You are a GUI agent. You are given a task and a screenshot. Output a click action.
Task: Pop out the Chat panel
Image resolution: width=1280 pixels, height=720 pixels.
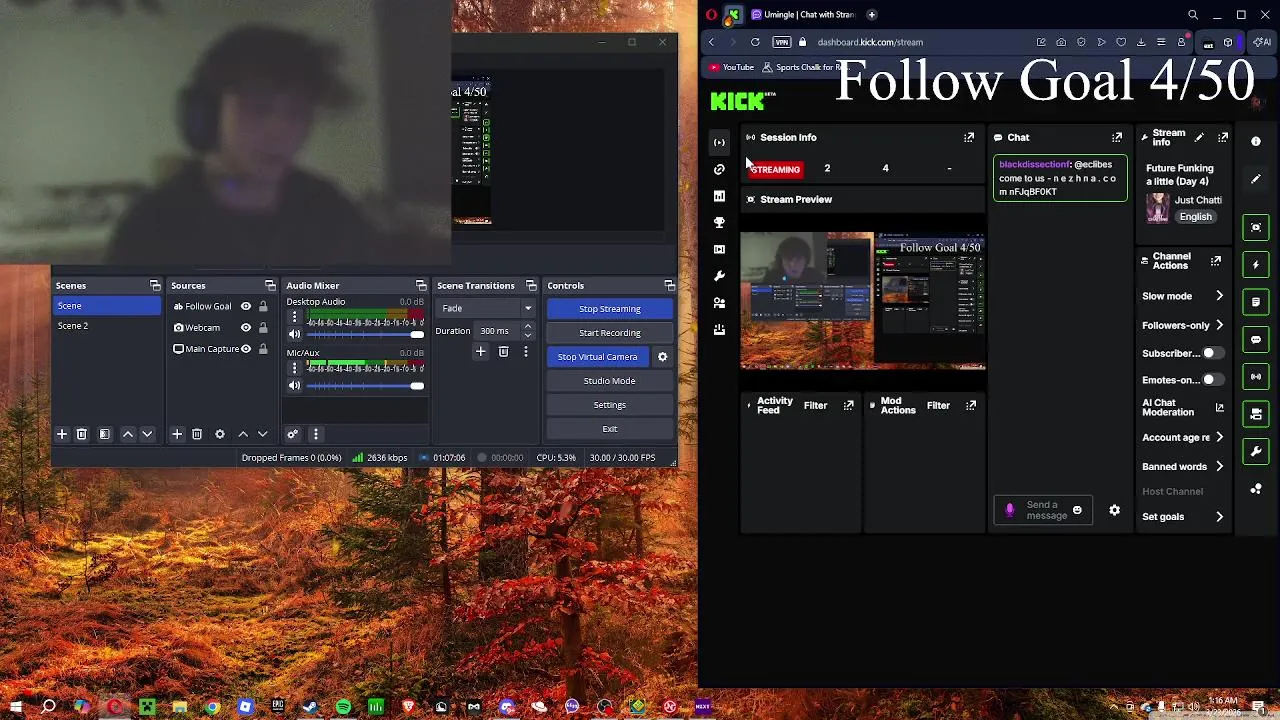point(1117,138)
